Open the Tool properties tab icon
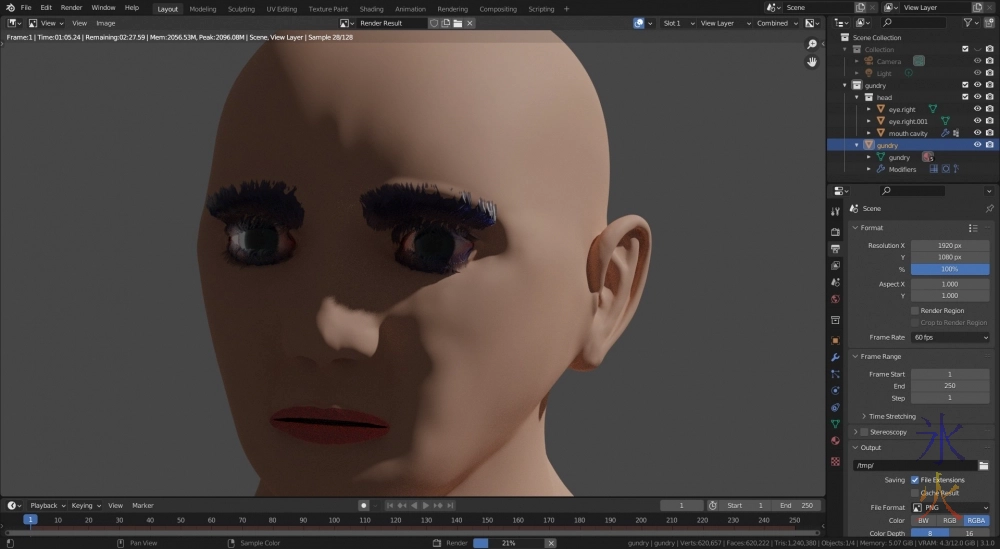Screen dimensions: 1000x549 pos(835,211)
